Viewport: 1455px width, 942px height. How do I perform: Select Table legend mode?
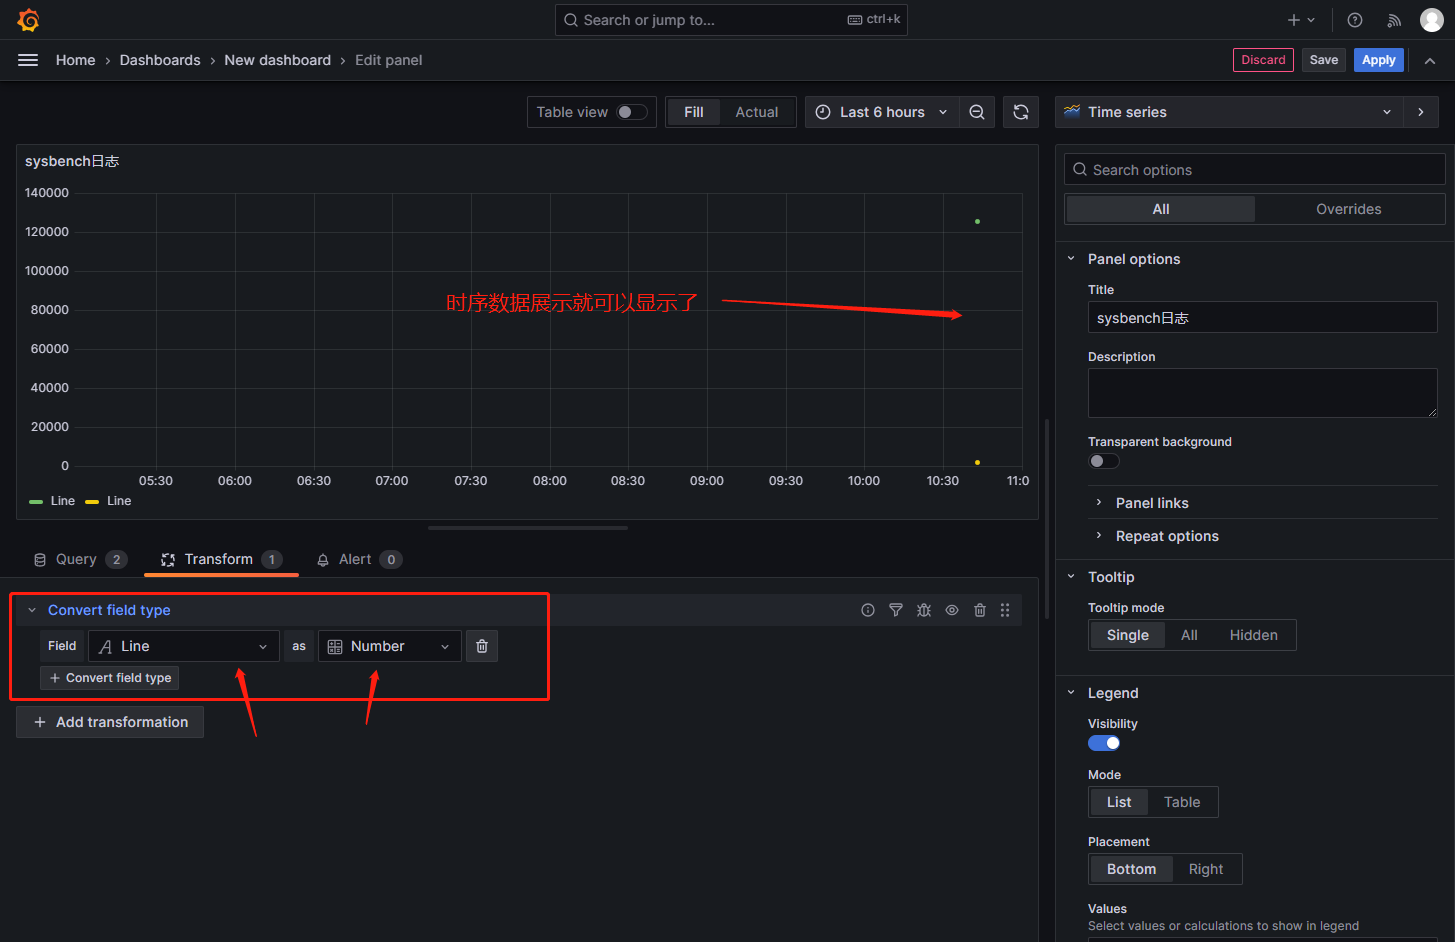1182,802
